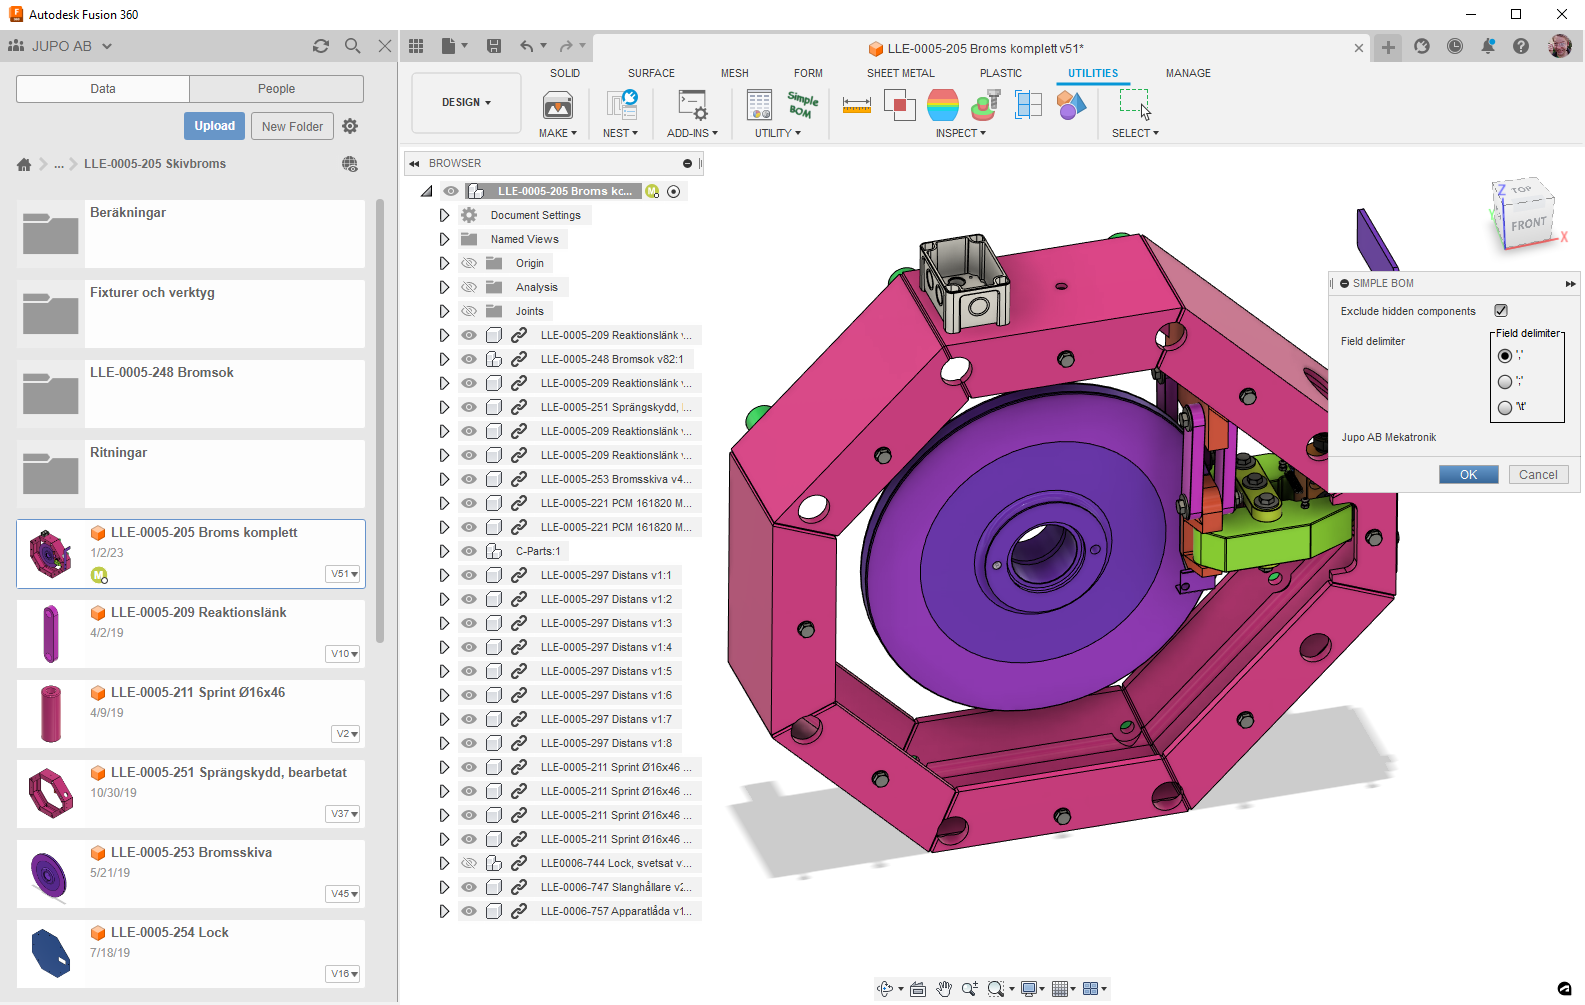Click the Save icon in toolbar

coord(493,46)
